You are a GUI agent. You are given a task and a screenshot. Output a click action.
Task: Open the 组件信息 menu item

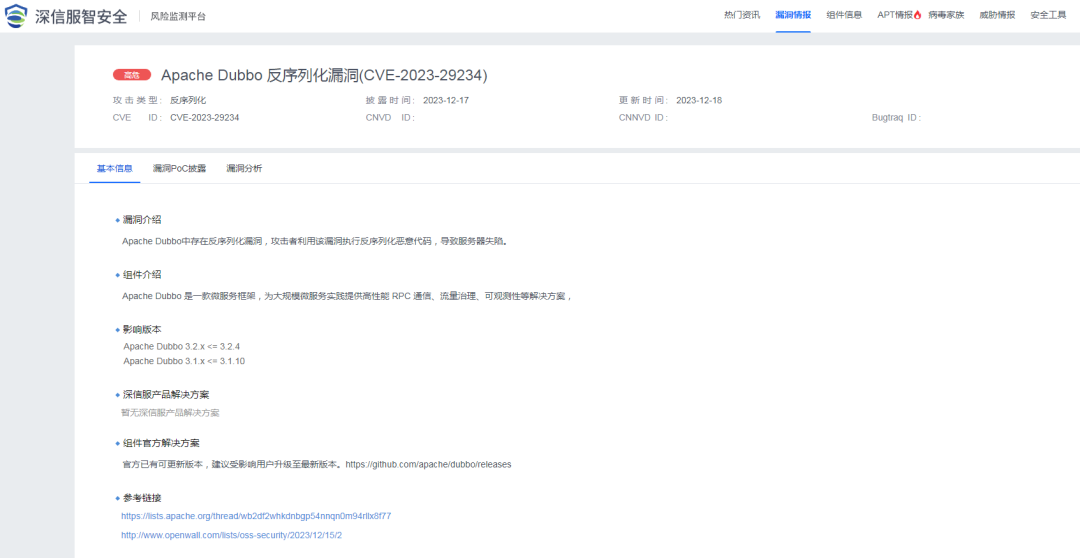(844, 15)
